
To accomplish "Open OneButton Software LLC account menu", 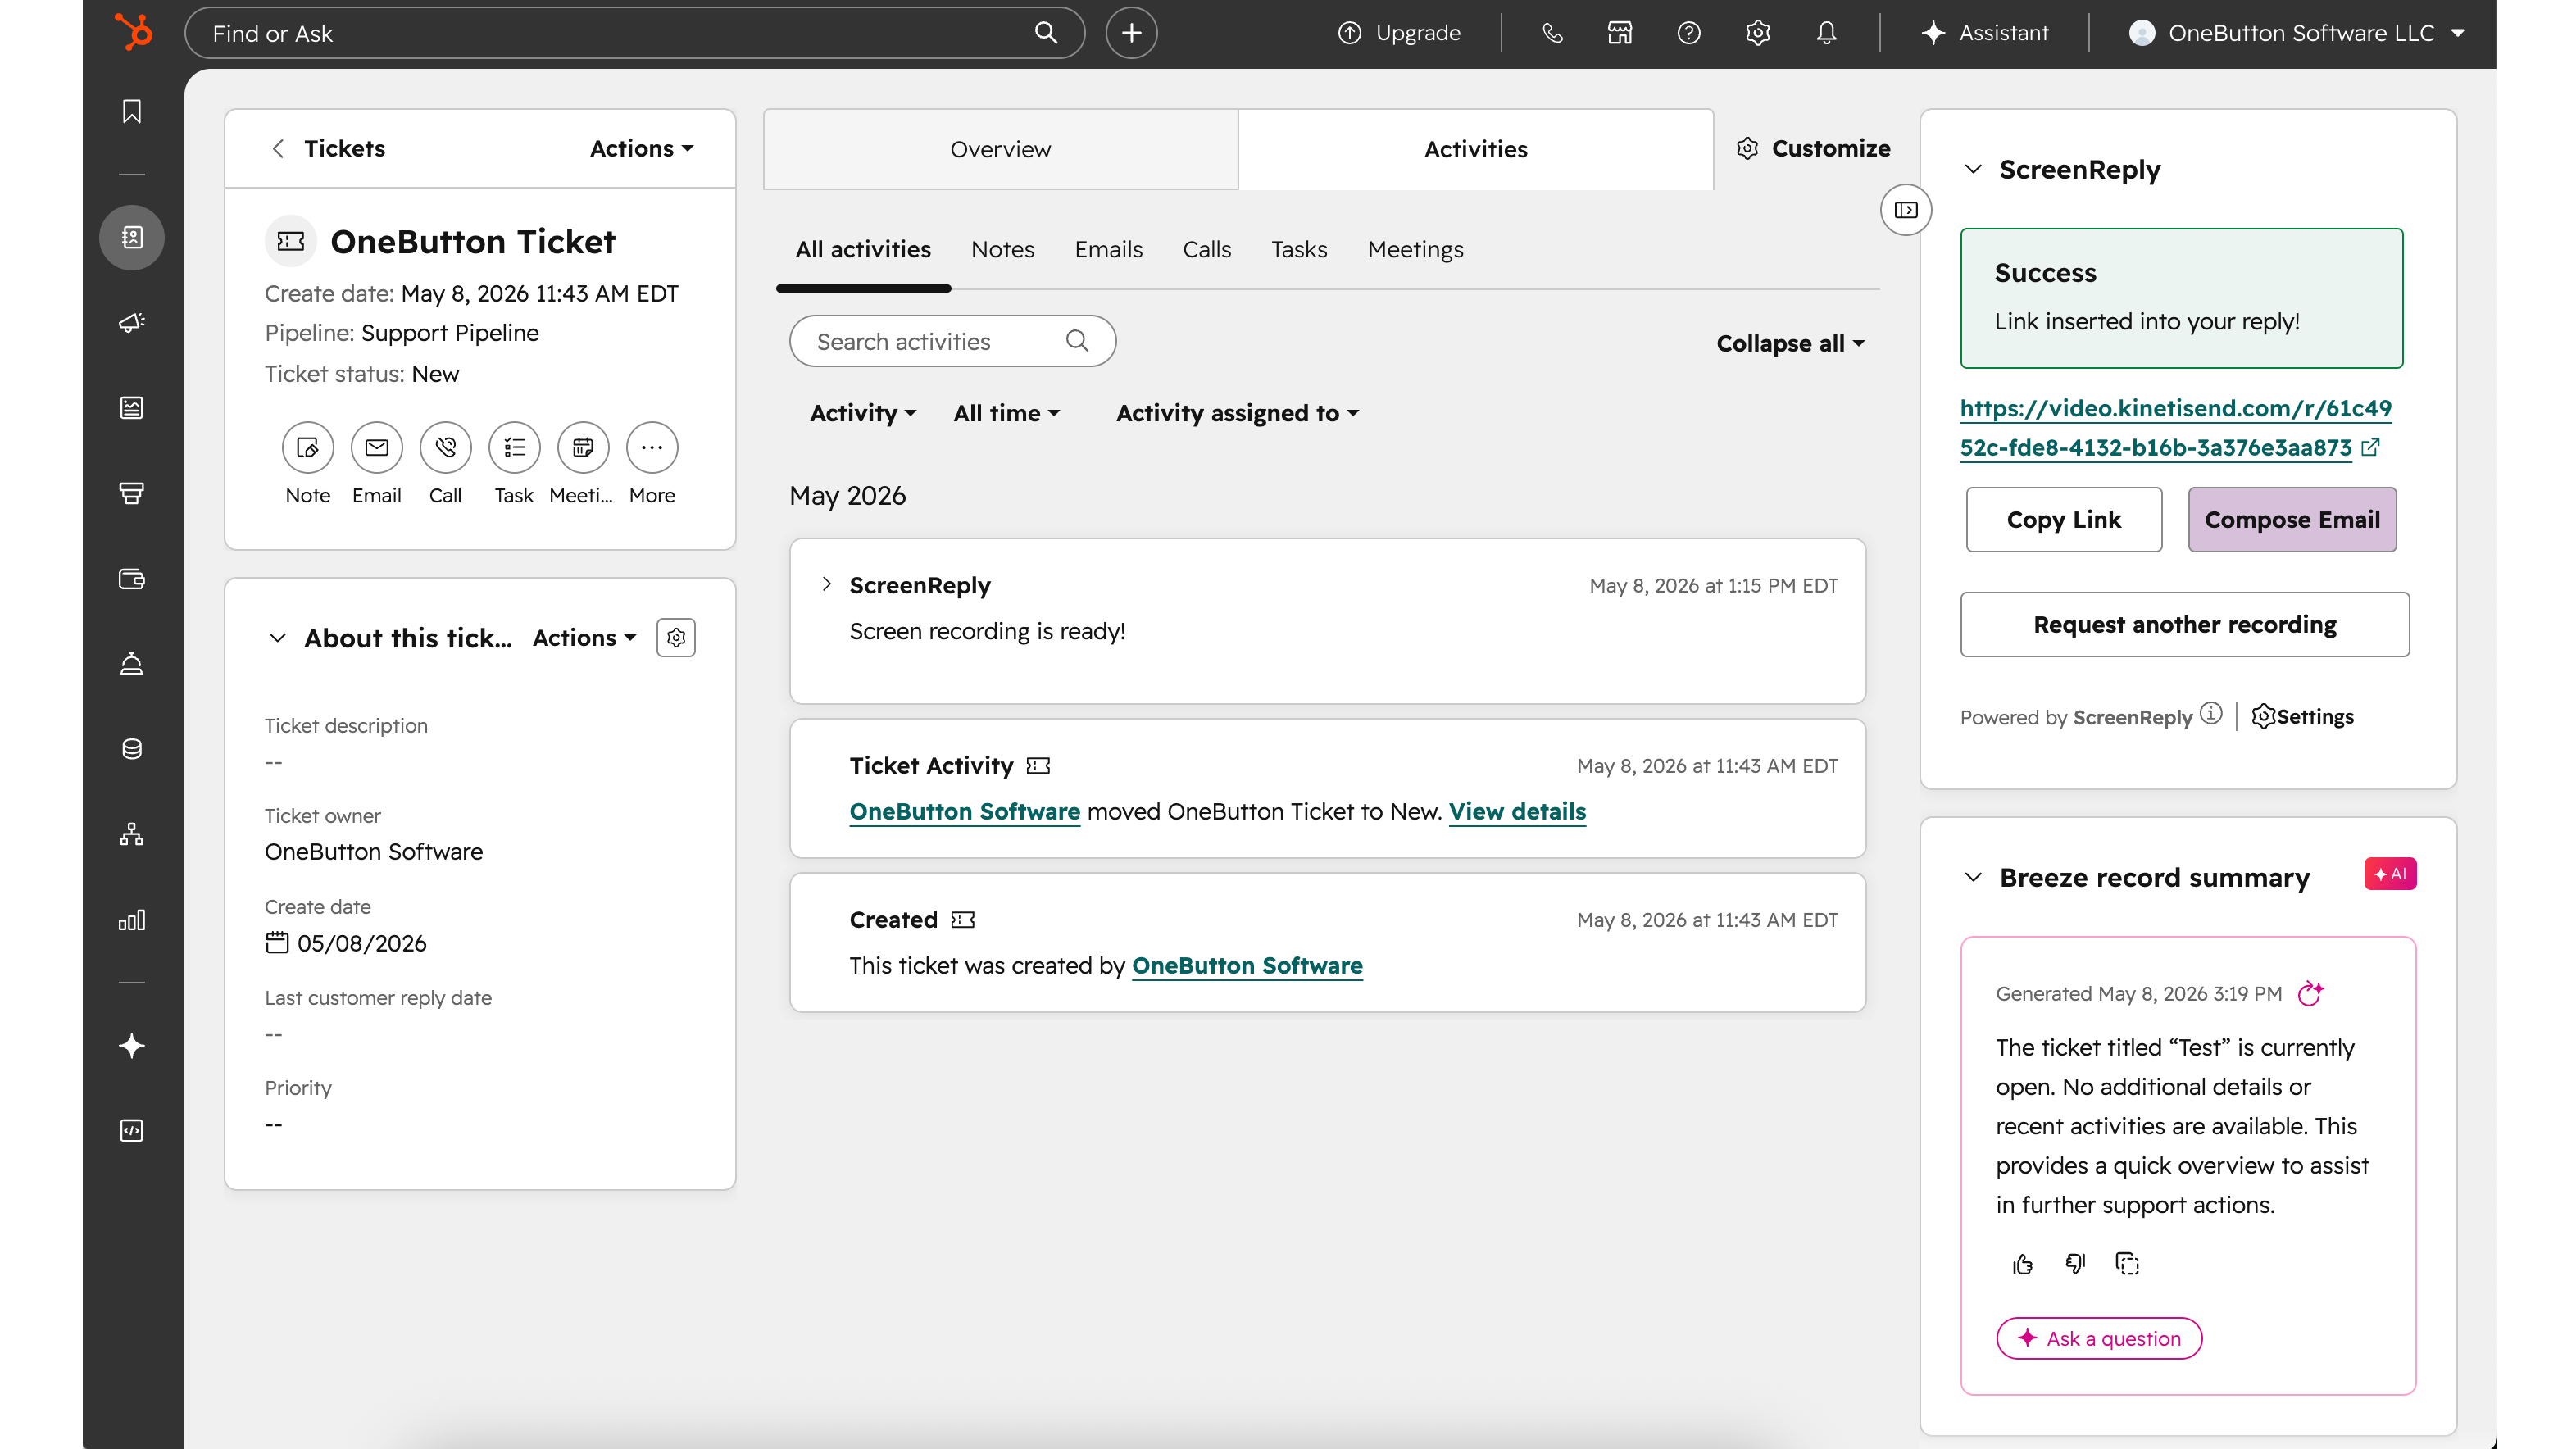I will [x=2296, y=33].
